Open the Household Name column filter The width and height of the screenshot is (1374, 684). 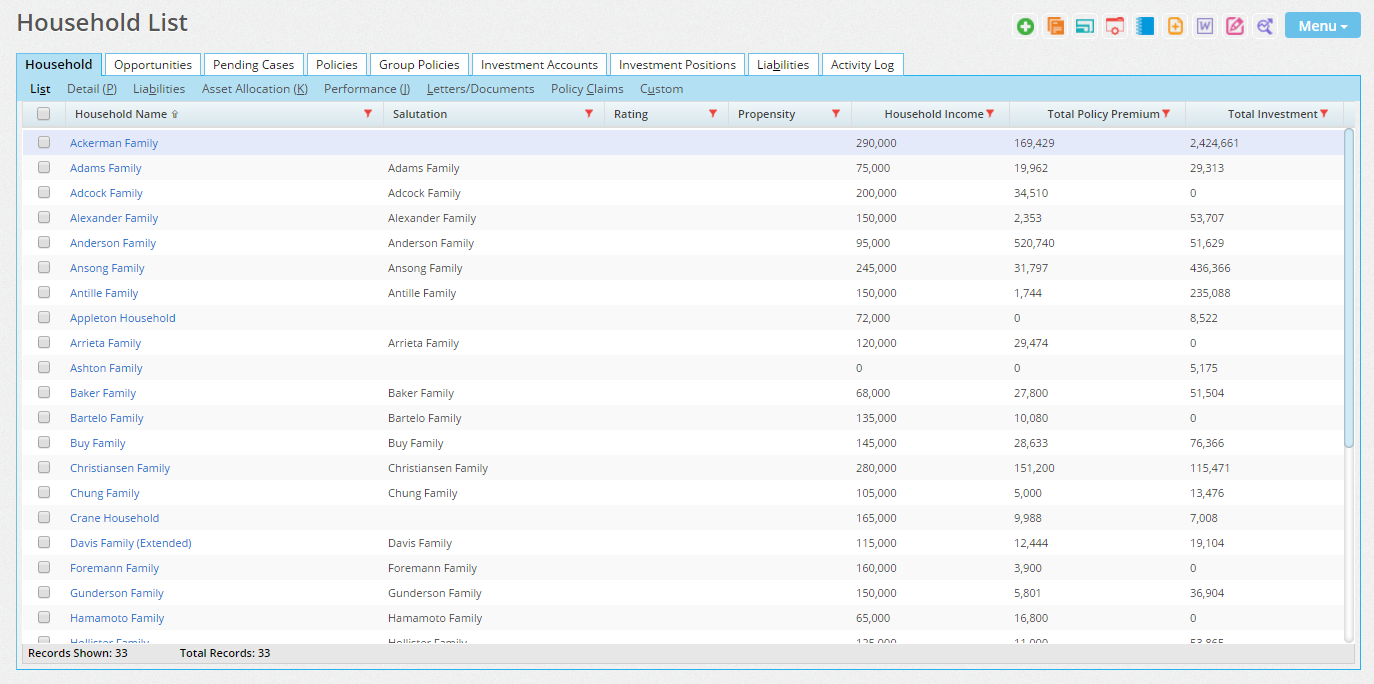[x=368, y=114]
